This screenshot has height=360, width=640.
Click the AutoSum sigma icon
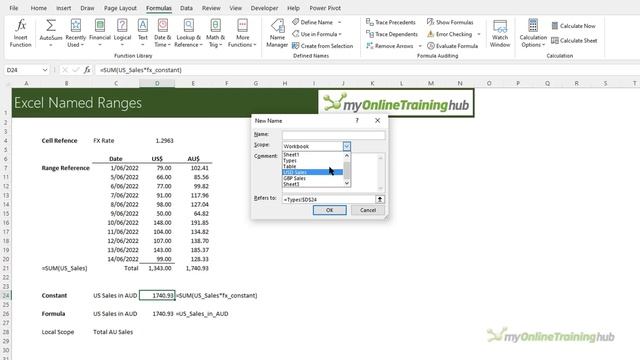click(51, 26)
